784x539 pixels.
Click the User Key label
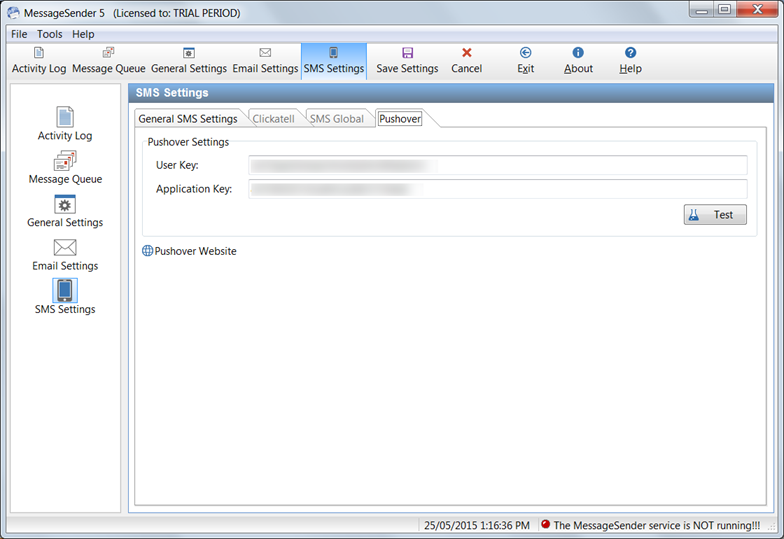click(177, 165)
